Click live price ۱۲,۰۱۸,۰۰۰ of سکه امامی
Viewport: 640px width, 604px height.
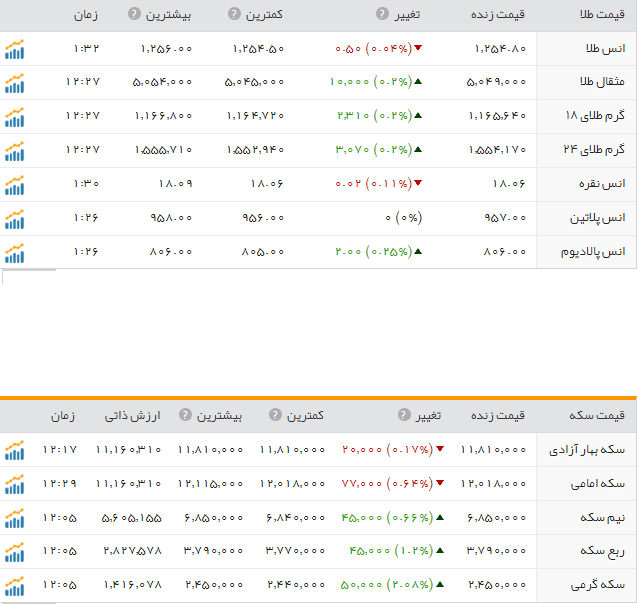[x=493, y=484]
